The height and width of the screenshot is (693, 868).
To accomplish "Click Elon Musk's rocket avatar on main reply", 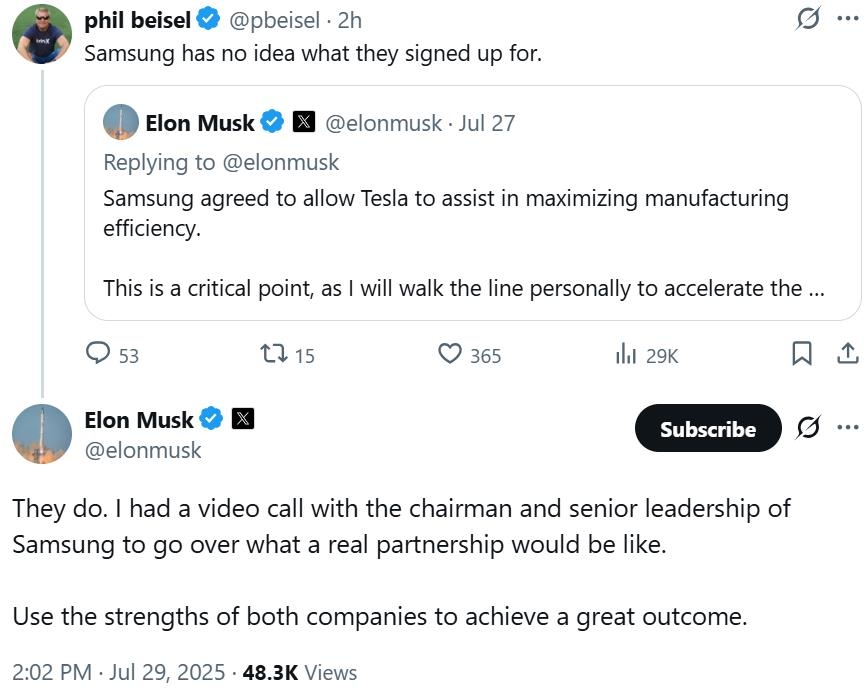I will coord(42,434).
